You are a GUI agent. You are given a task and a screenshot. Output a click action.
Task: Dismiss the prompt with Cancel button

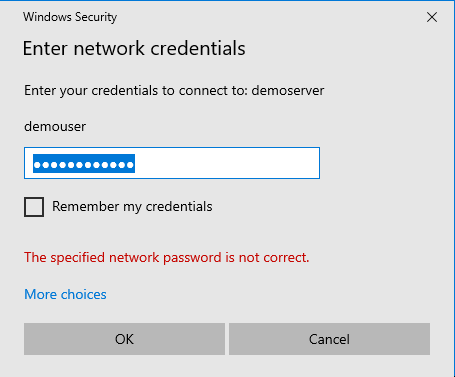coord(329,339)
